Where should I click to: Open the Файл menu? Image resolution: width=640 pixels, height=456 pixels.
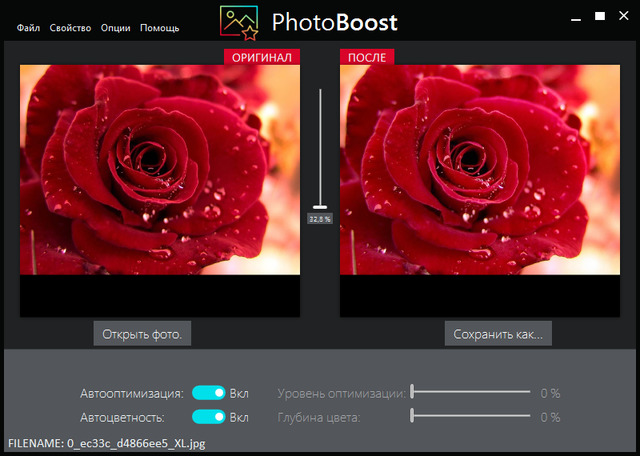[x=27, y=28]
